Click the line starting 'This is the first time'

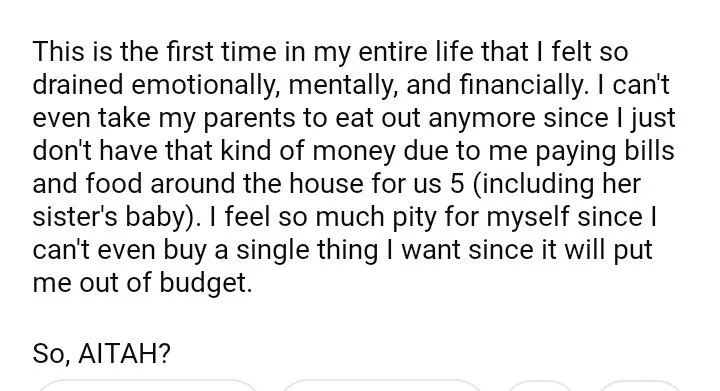330,51
